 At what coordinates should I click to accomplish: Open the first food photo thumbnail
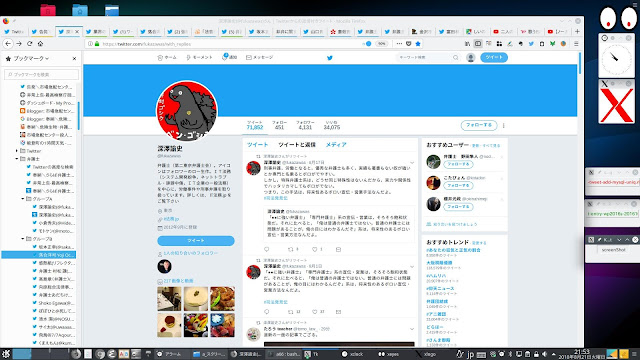coord(169,299)
